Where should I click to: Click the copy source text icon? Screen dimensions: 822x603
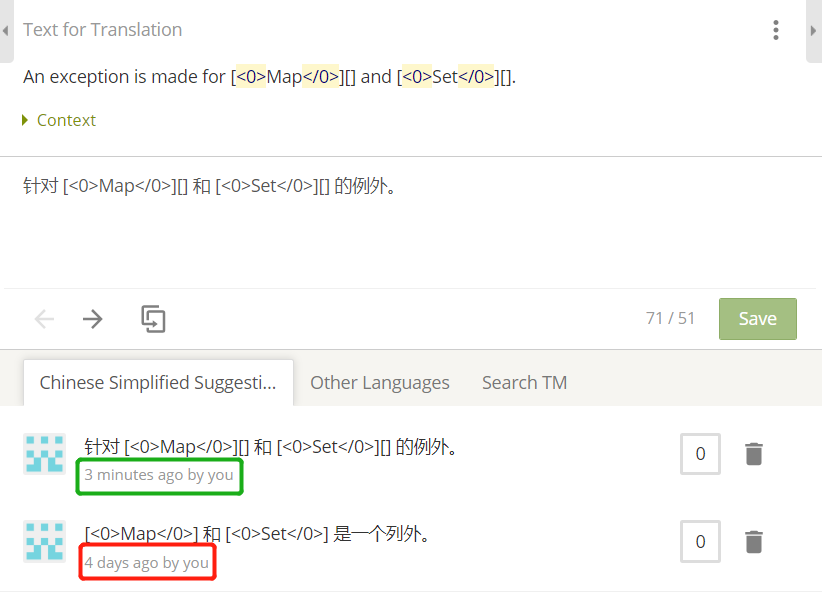click(x=153, y=319)
